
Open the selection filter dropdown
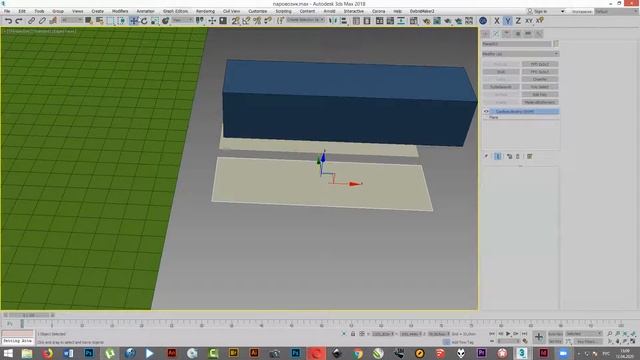click(71, 20)
